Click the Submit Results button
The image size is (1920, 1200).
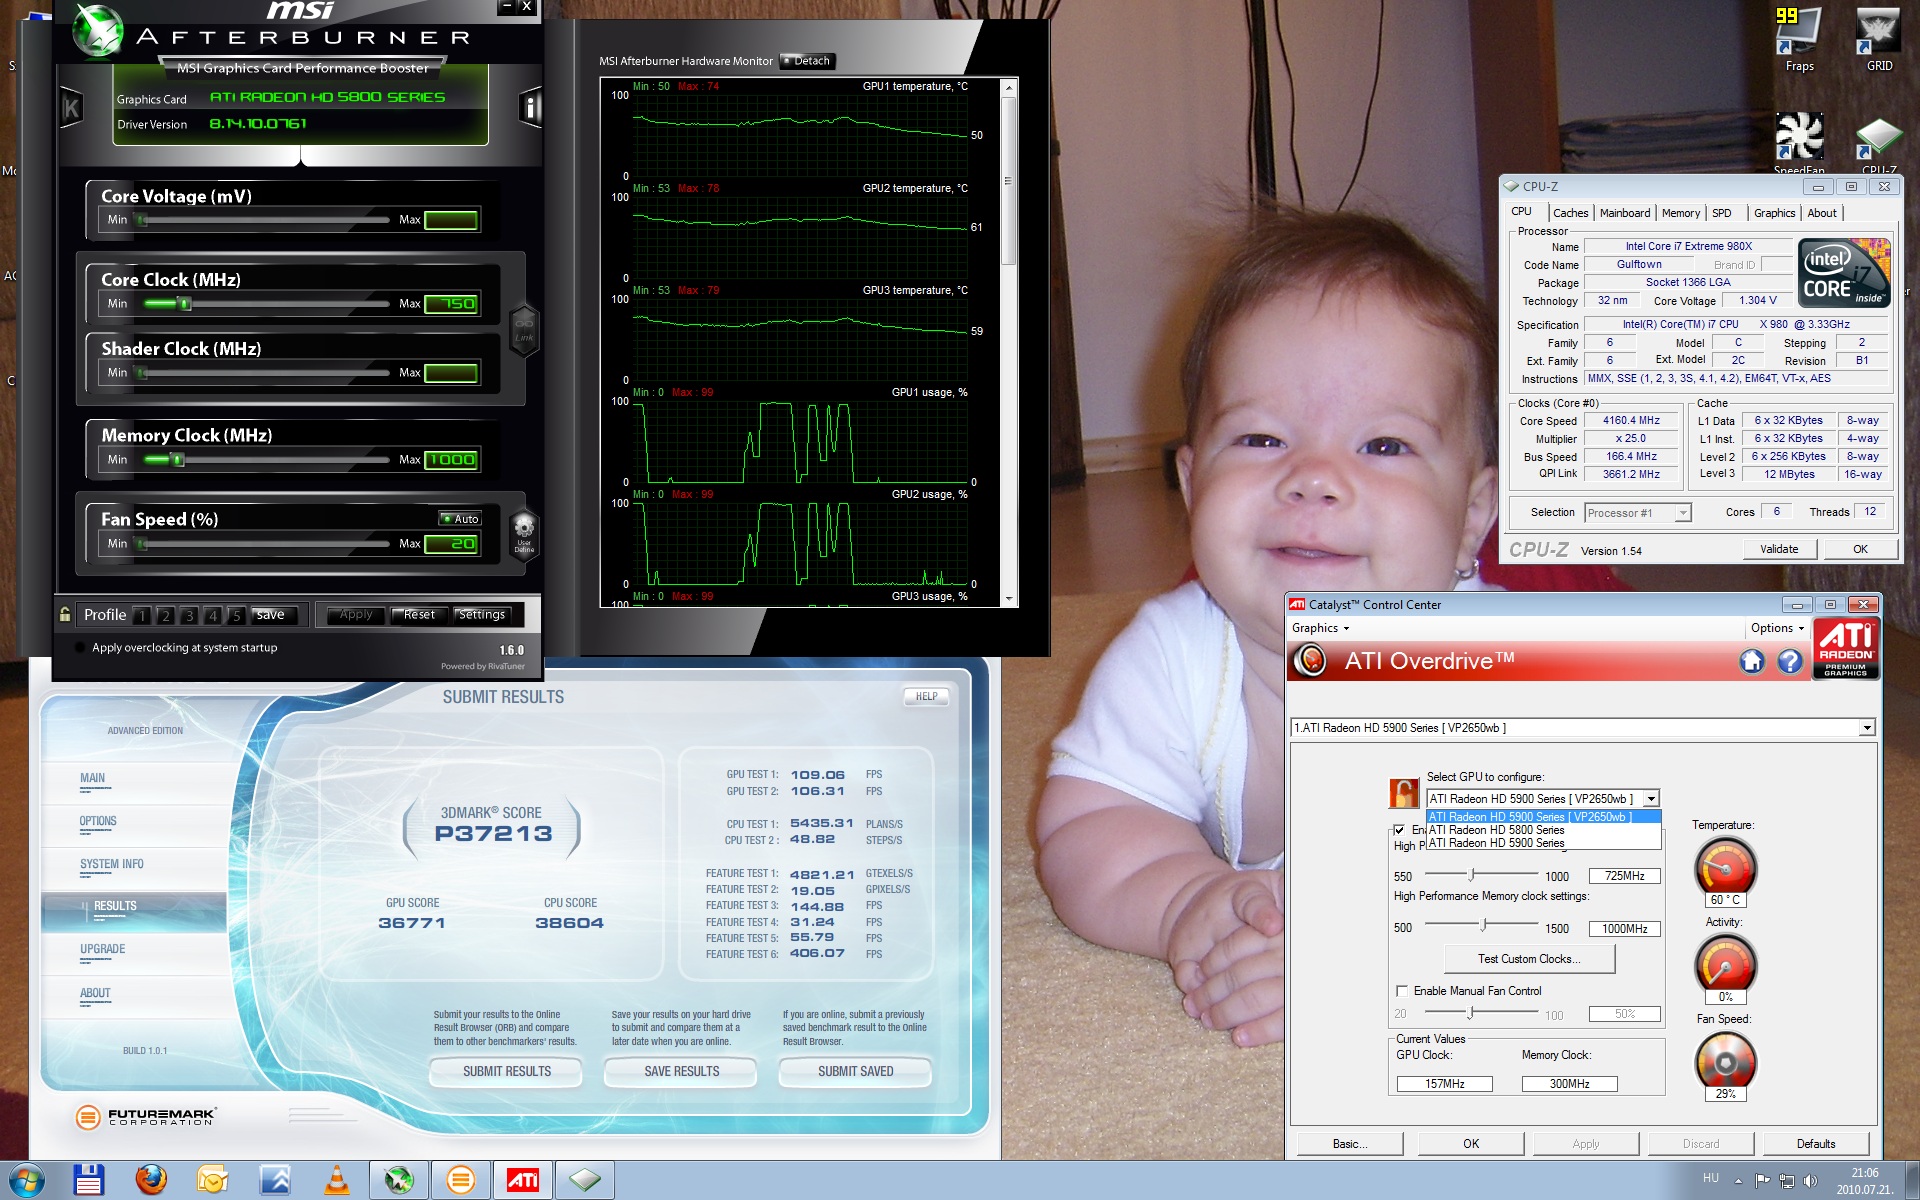(x=507, y=1071)
